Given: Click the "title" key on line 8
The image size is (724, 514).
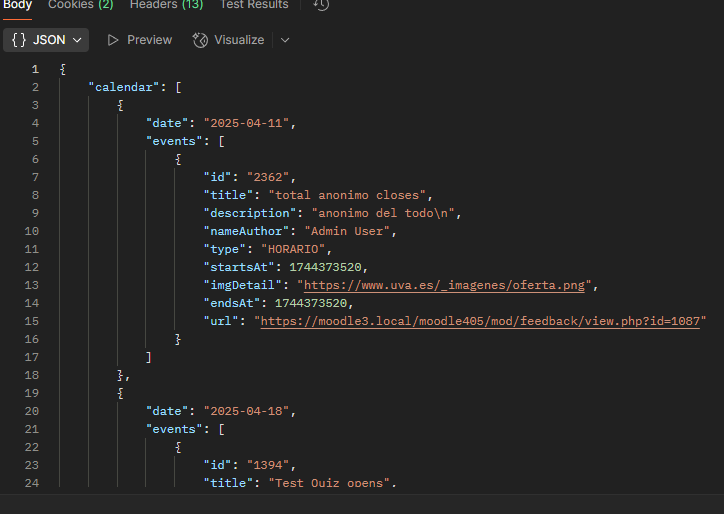Looking at the screenshot, I should point(228,195).
